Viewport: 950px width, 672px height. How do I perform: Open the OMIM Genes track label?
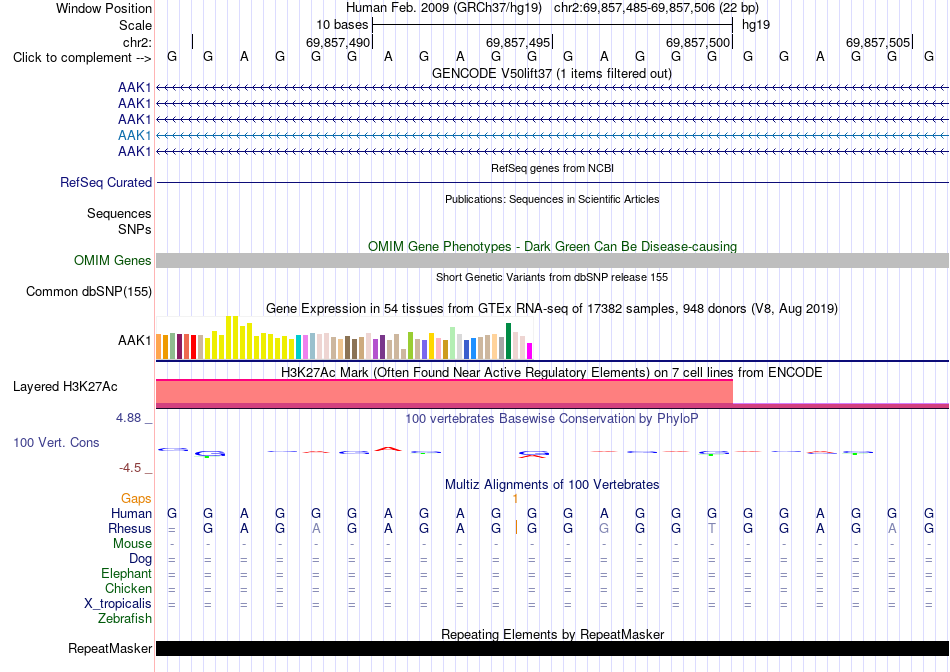coord(113,261)
